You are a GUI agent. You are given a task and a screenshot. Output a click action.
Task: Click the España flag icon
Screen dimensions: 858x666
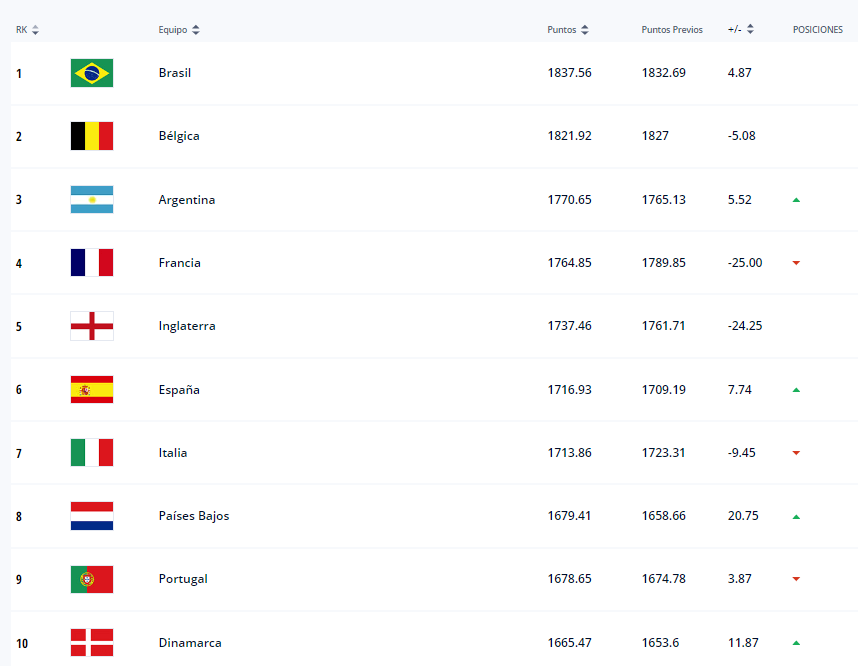(91, 389)
